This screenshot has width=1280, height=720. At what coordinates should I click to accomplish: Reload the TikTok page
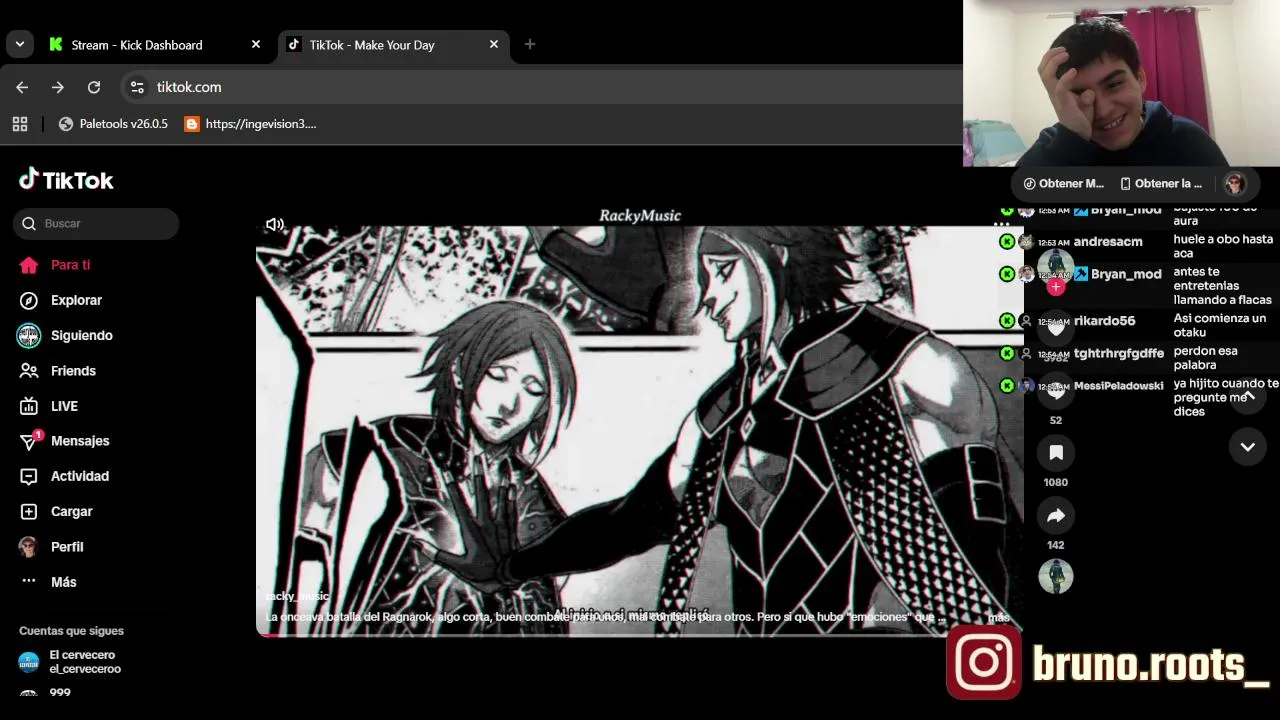tap(94, 87)
